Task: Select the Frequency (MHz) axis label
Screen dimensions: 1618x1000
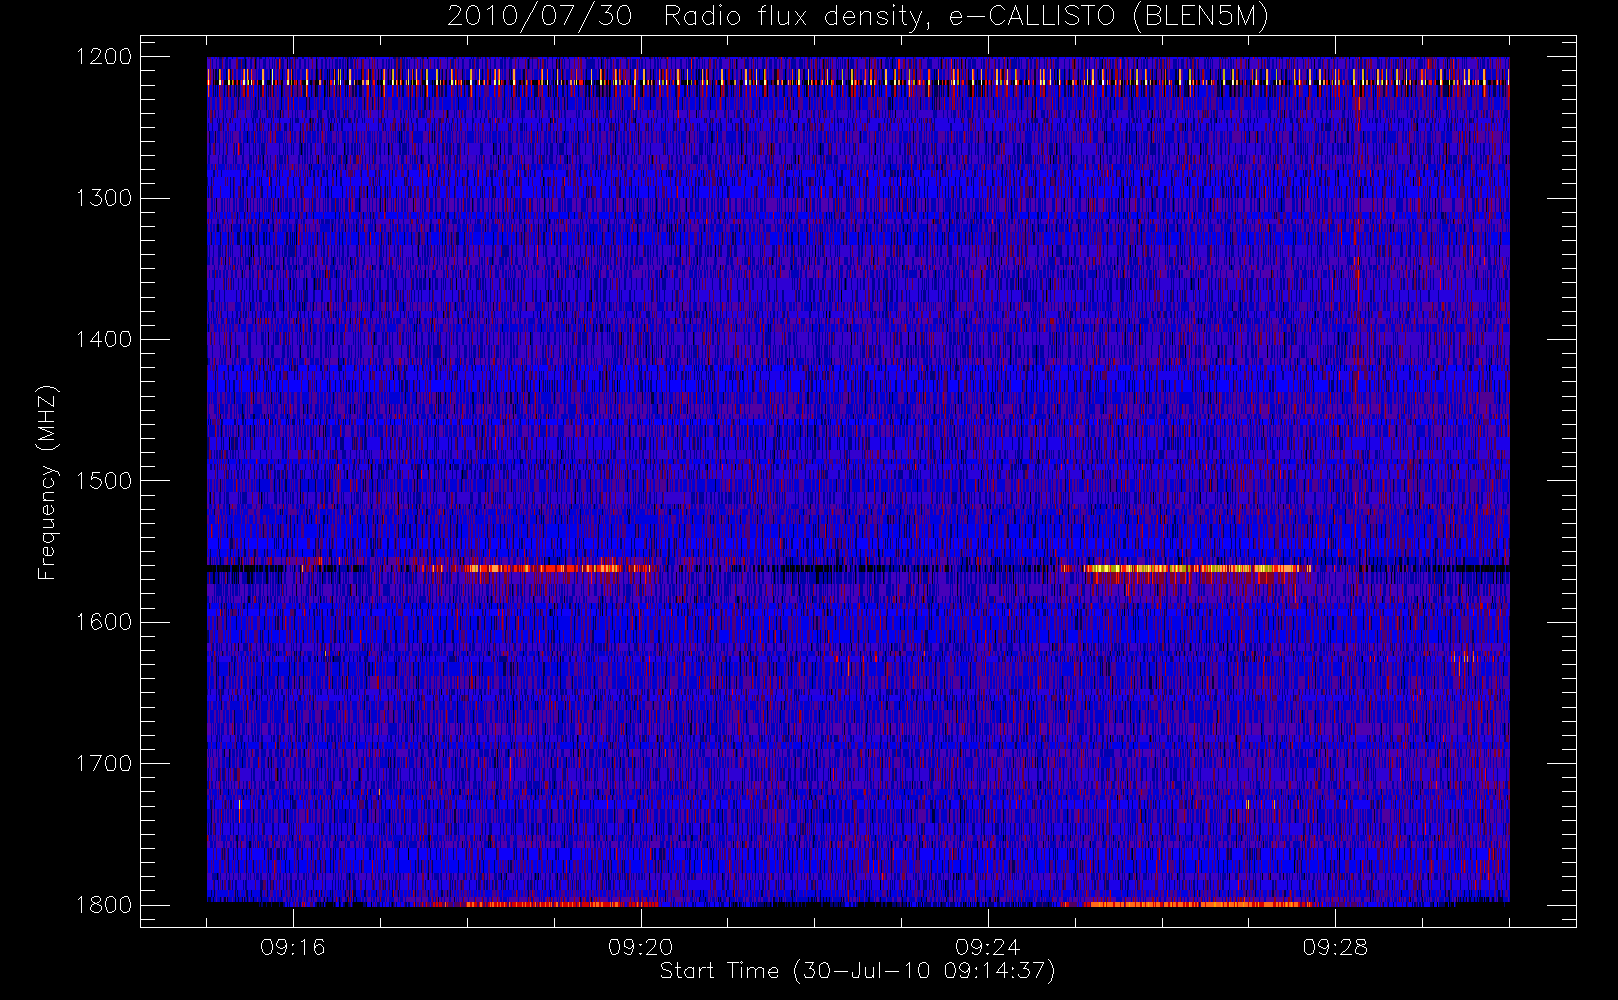Action: [x=47, y=482]
